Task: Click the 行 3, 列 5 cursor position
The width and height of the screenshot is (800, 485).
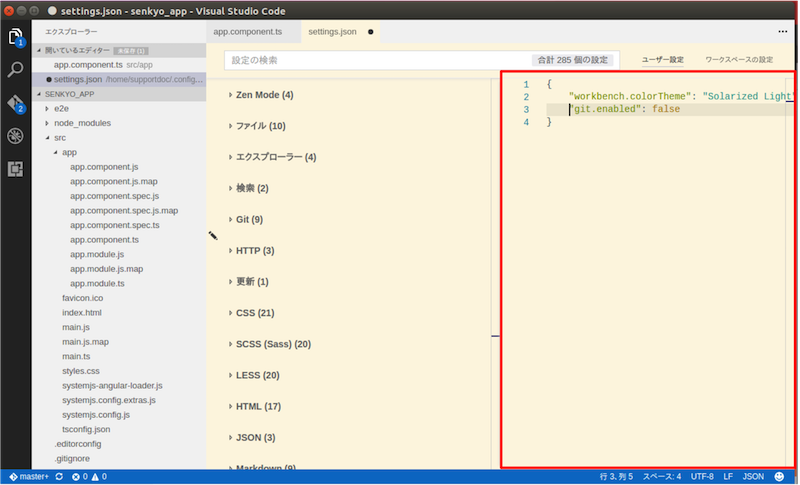Action: pos(616,476)
